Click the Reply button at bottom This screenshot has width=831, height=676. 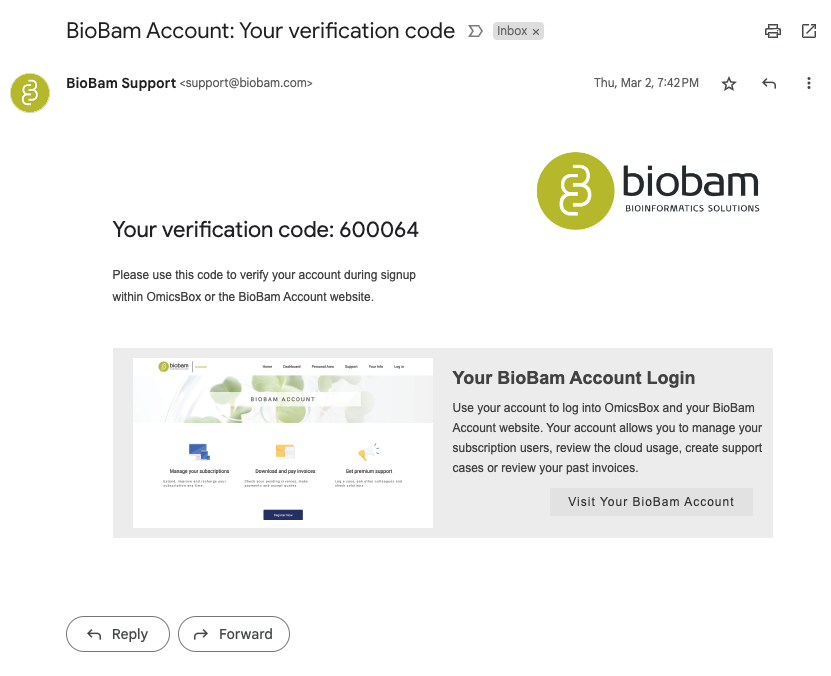click(x=118, y=634)
